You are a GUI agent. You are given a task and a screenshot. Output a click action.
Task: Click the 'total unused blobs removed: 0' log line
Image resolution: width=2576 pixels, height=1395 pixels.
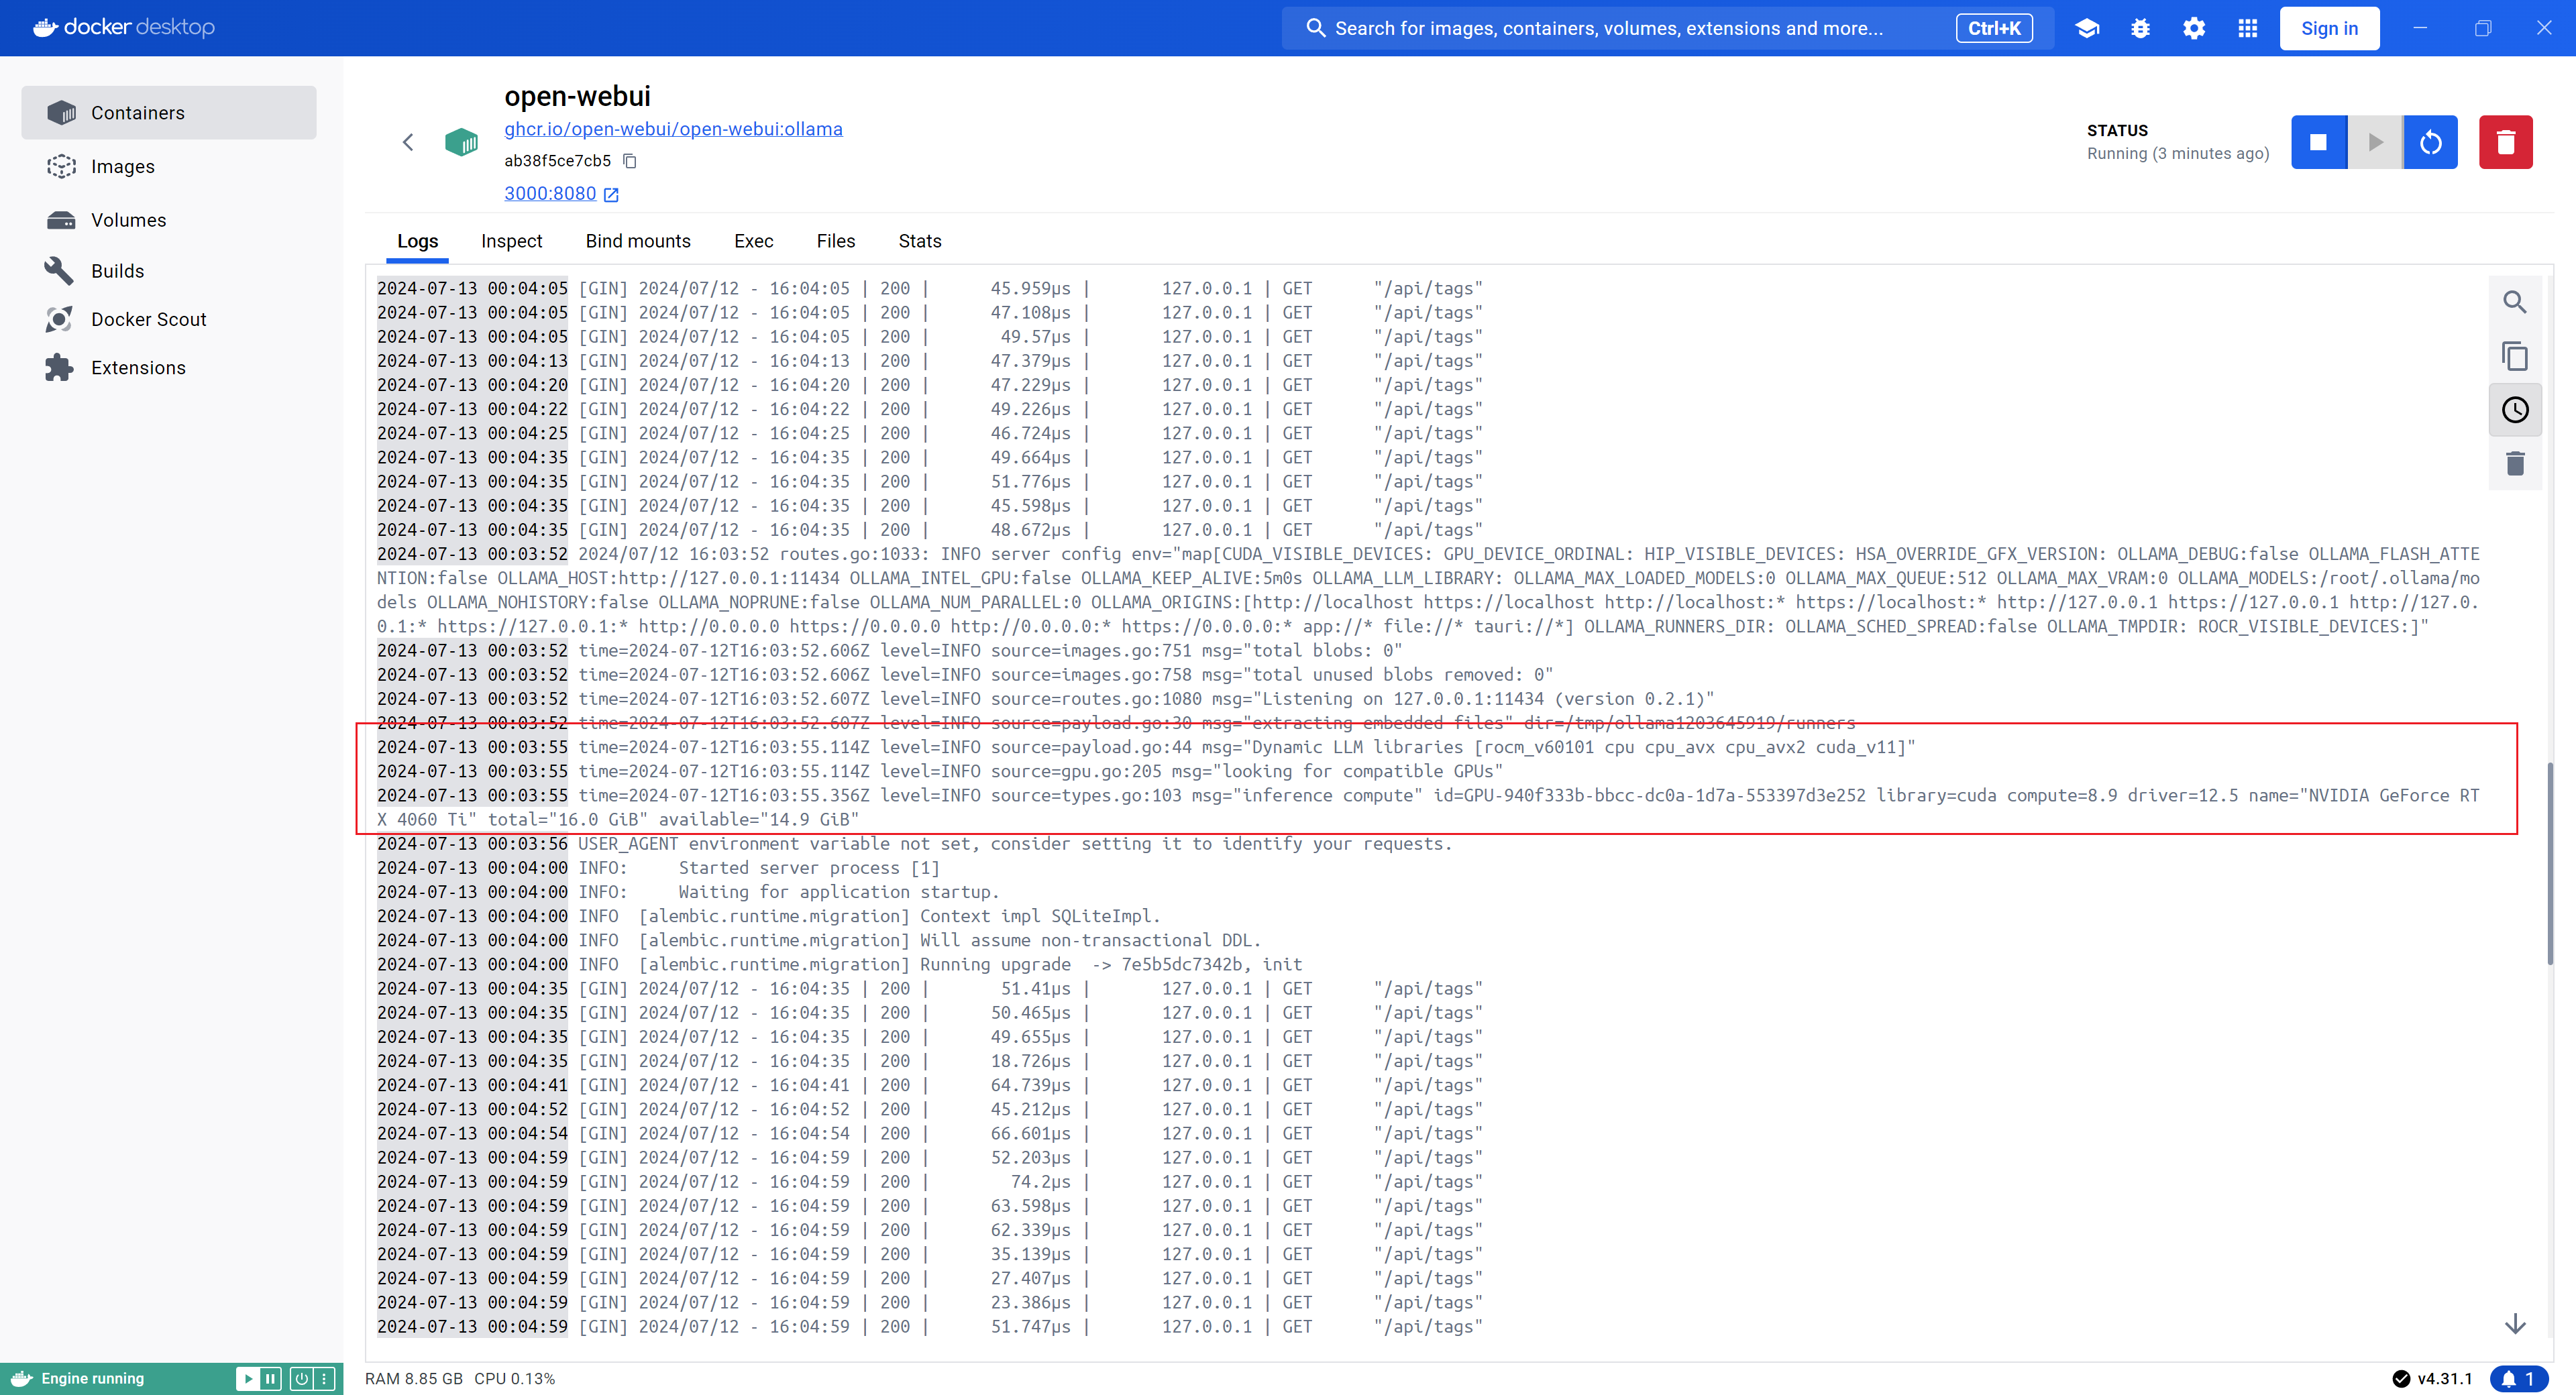(965, 675)
